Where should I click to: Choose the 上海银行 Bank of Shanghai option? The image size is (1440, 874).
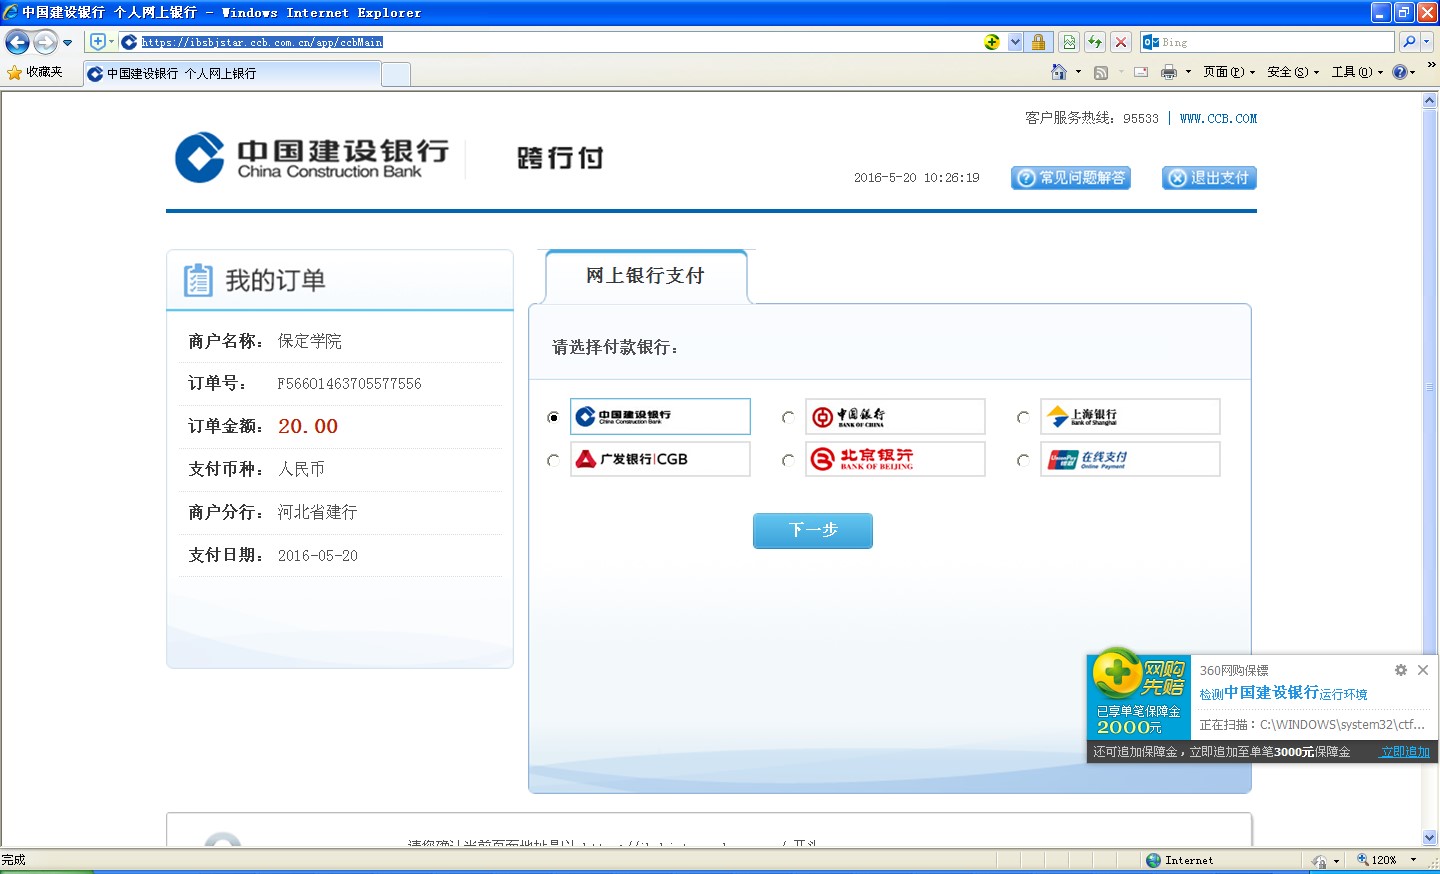point(1023,417)
